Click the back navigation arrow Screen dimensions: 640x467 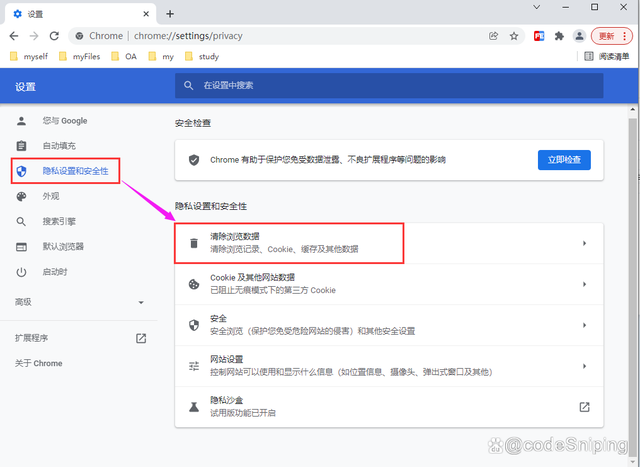pos(16,36)
